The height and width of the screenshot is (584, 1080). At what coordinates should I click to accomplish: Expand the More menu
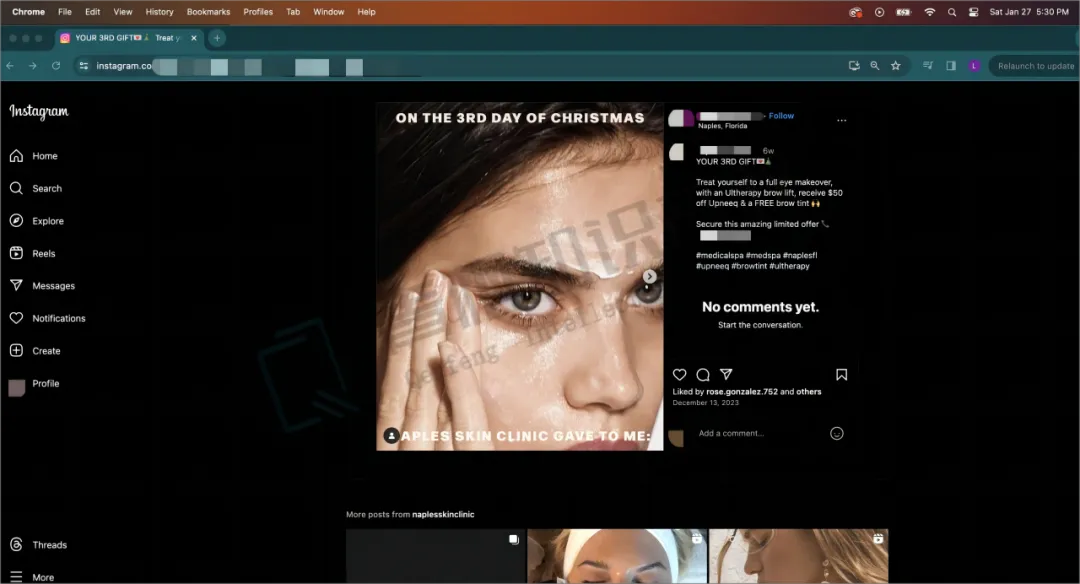pos(32,577)
